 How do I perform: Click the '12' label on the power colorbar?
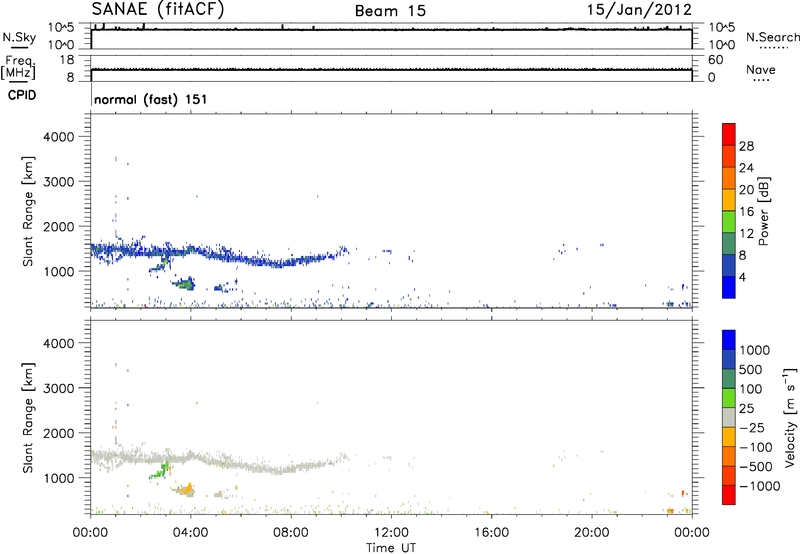point(746,234)
